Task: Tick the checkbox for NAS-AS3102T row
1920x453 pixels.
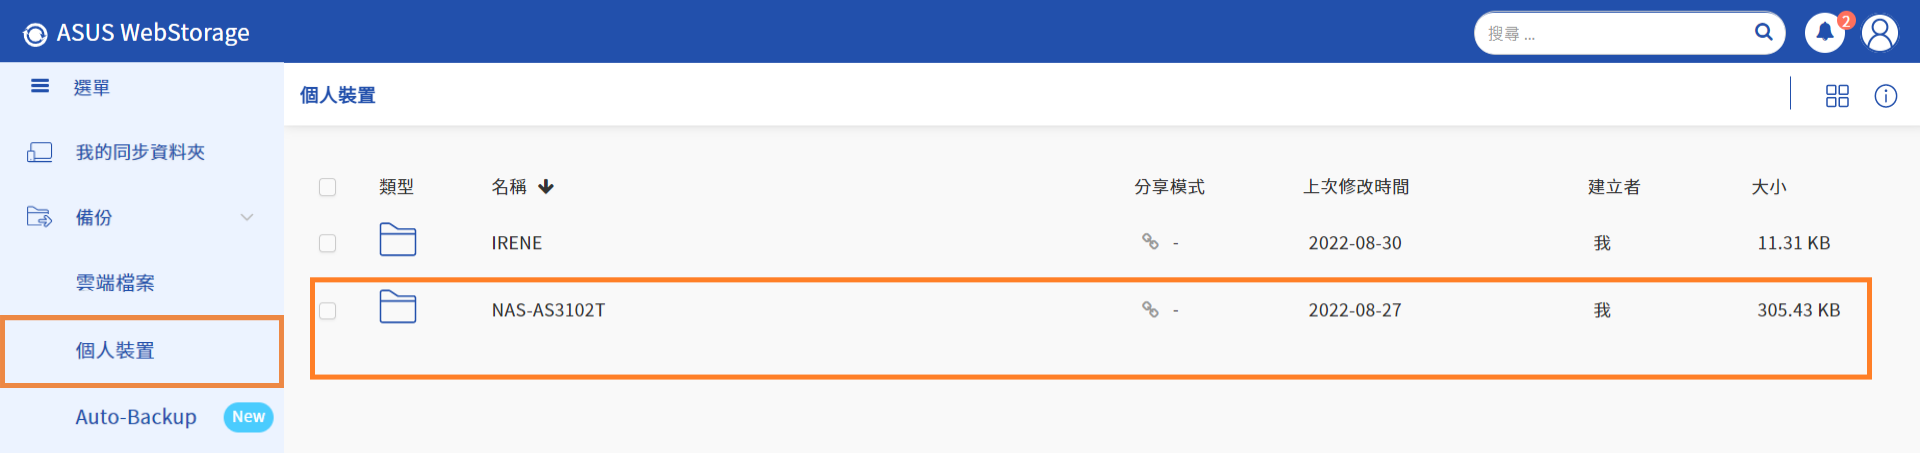Action: click(x=327, y=311)
